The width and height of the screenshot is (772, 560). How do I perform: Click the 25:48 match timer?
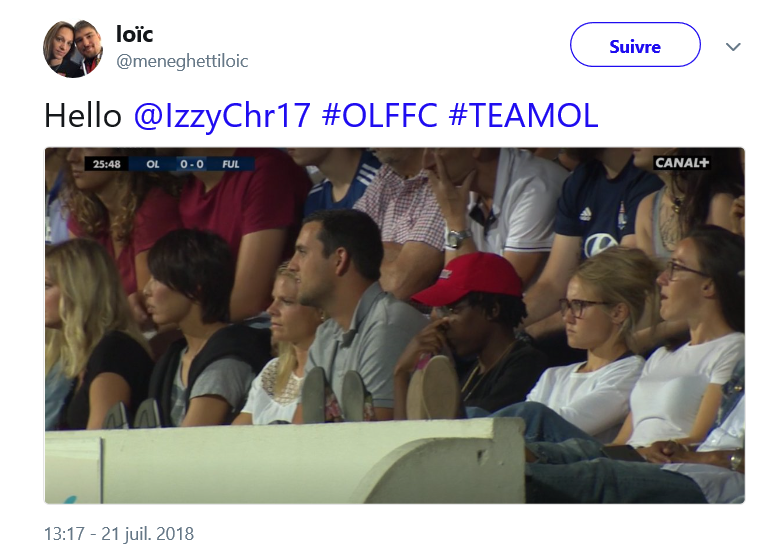(106, 164)
